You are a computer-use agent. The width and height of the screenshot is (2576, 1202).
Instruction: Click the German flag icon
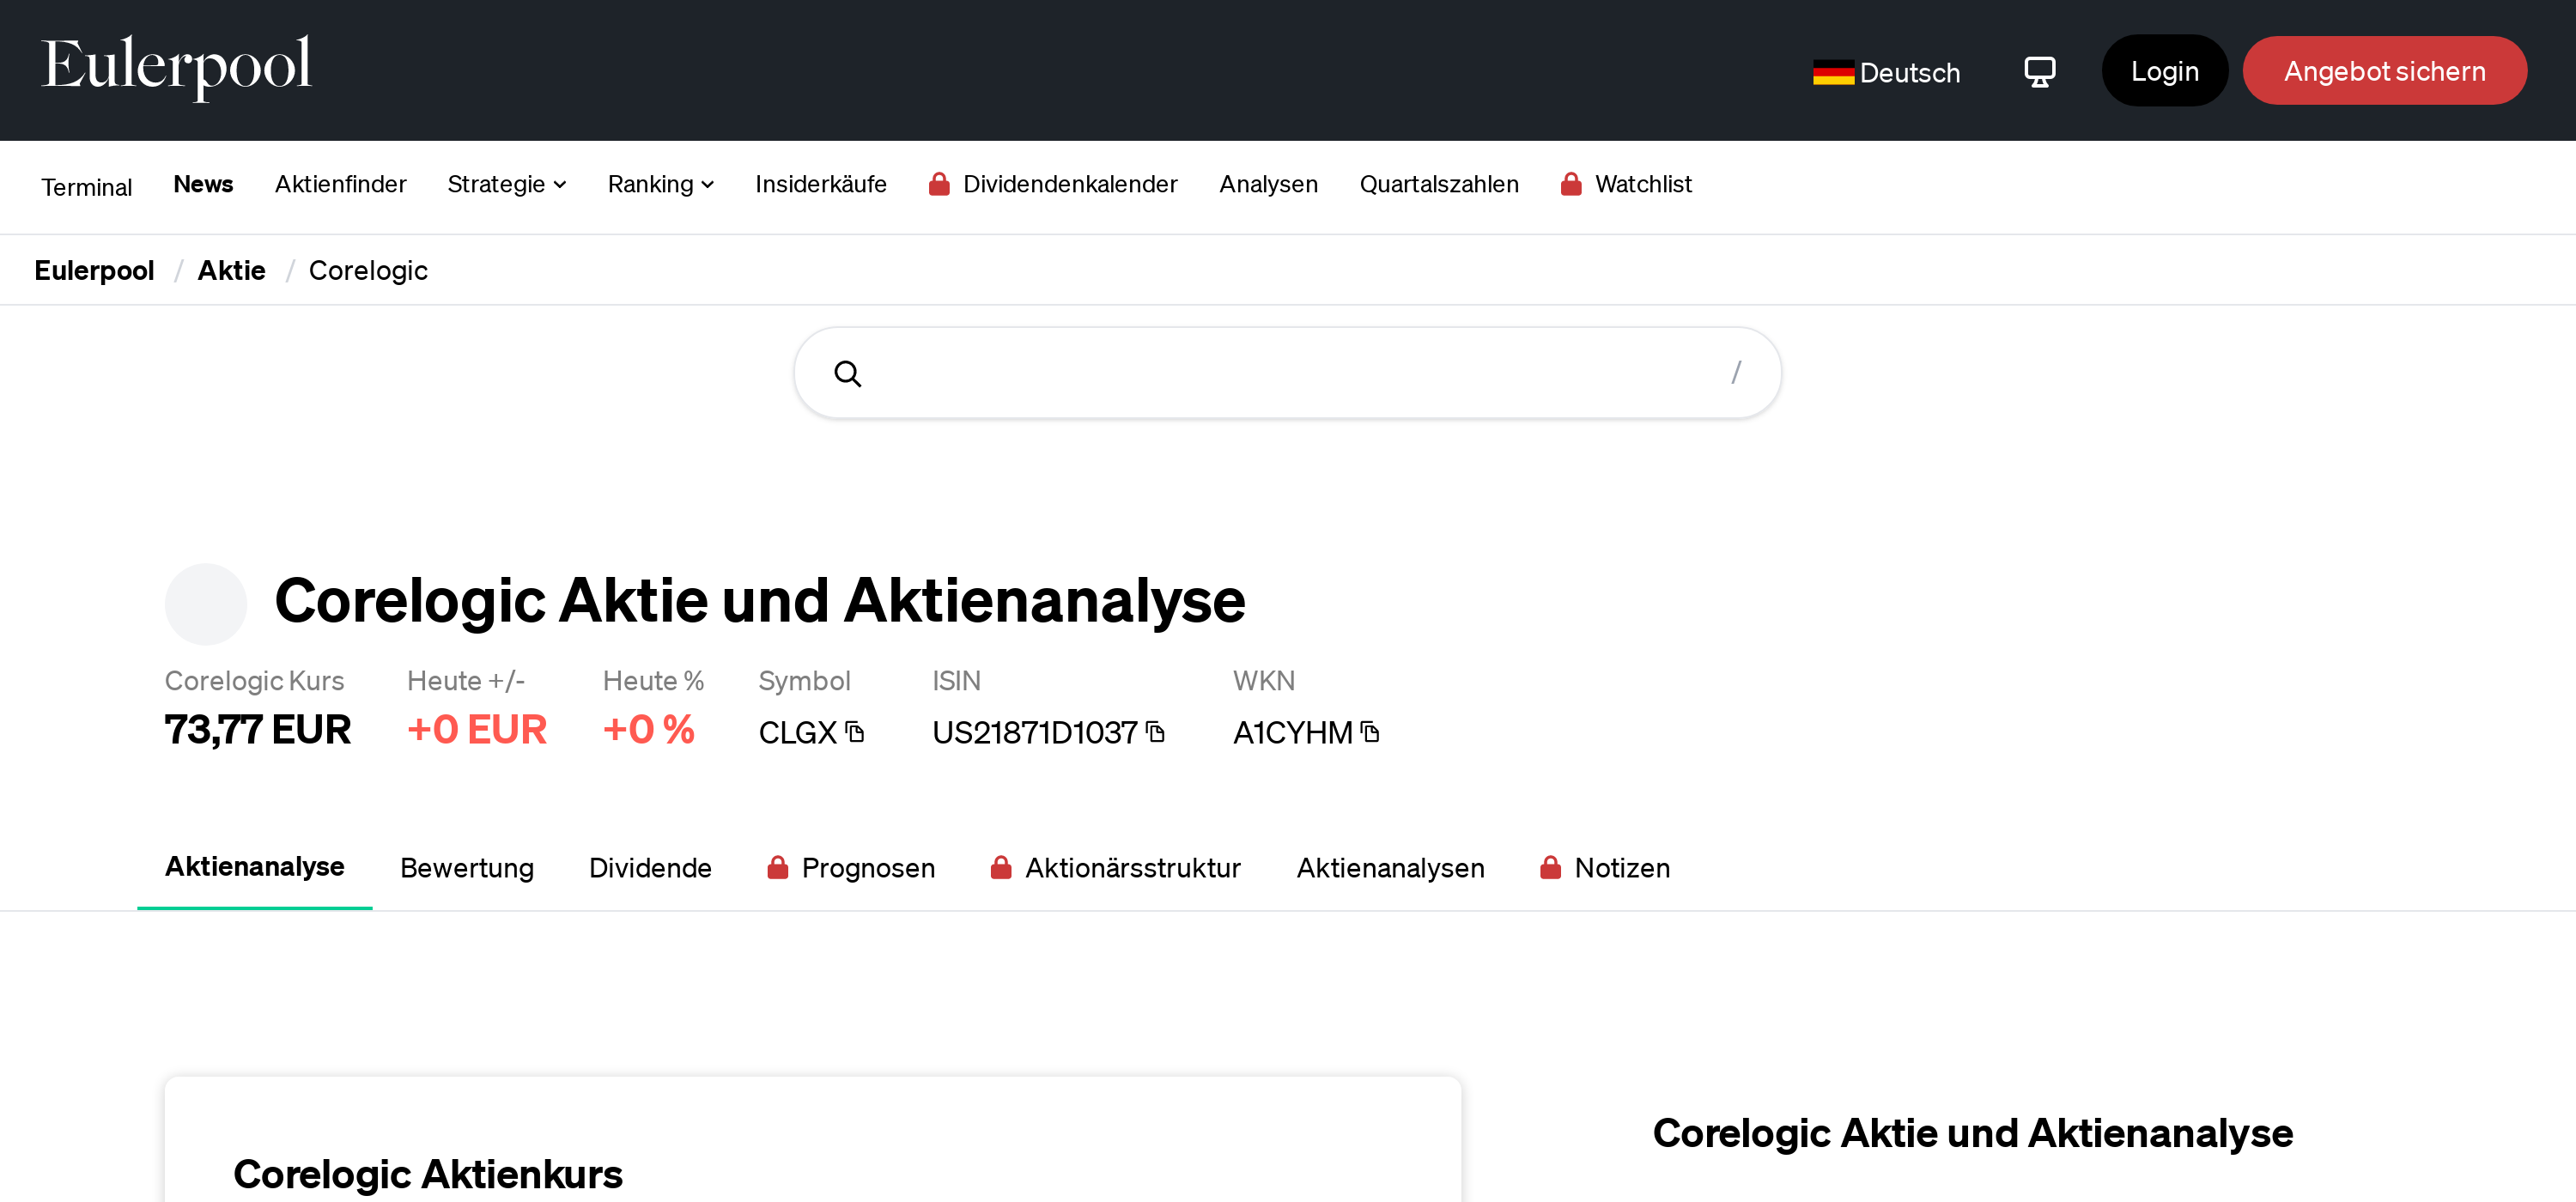pos(1832,73)
